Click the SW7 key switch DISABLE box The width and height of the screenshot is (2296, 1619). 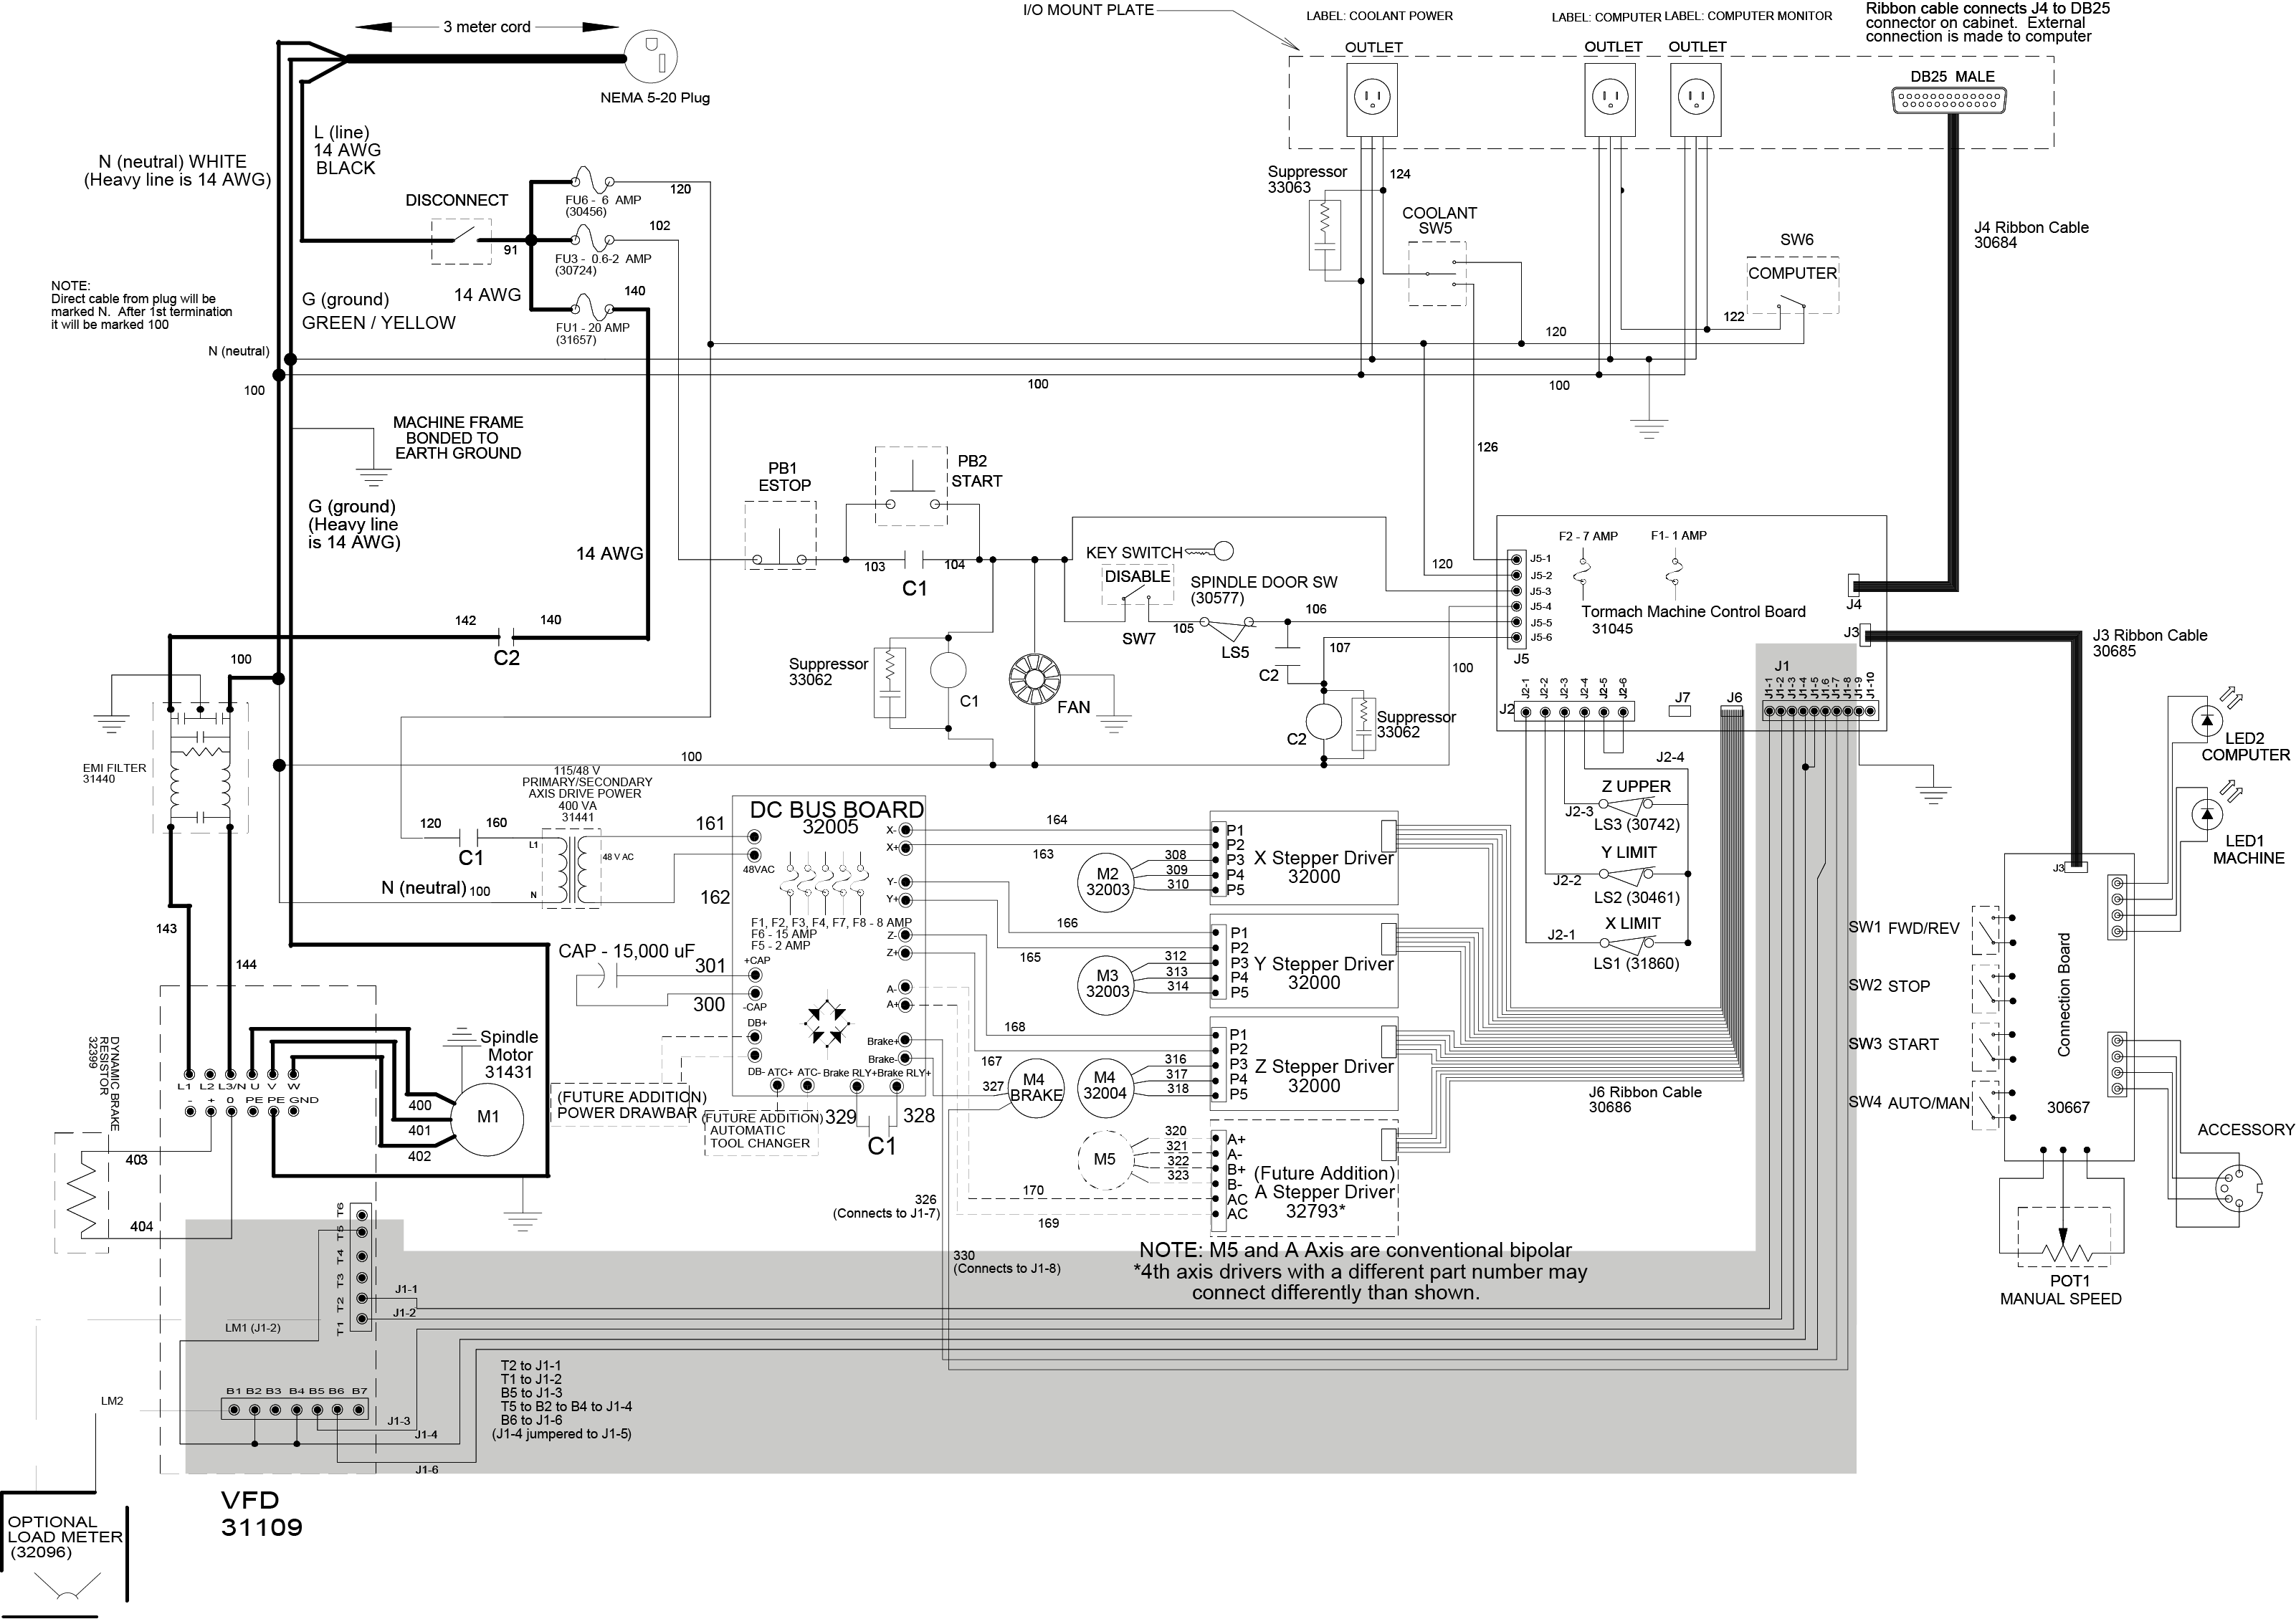coord(1137,585)
